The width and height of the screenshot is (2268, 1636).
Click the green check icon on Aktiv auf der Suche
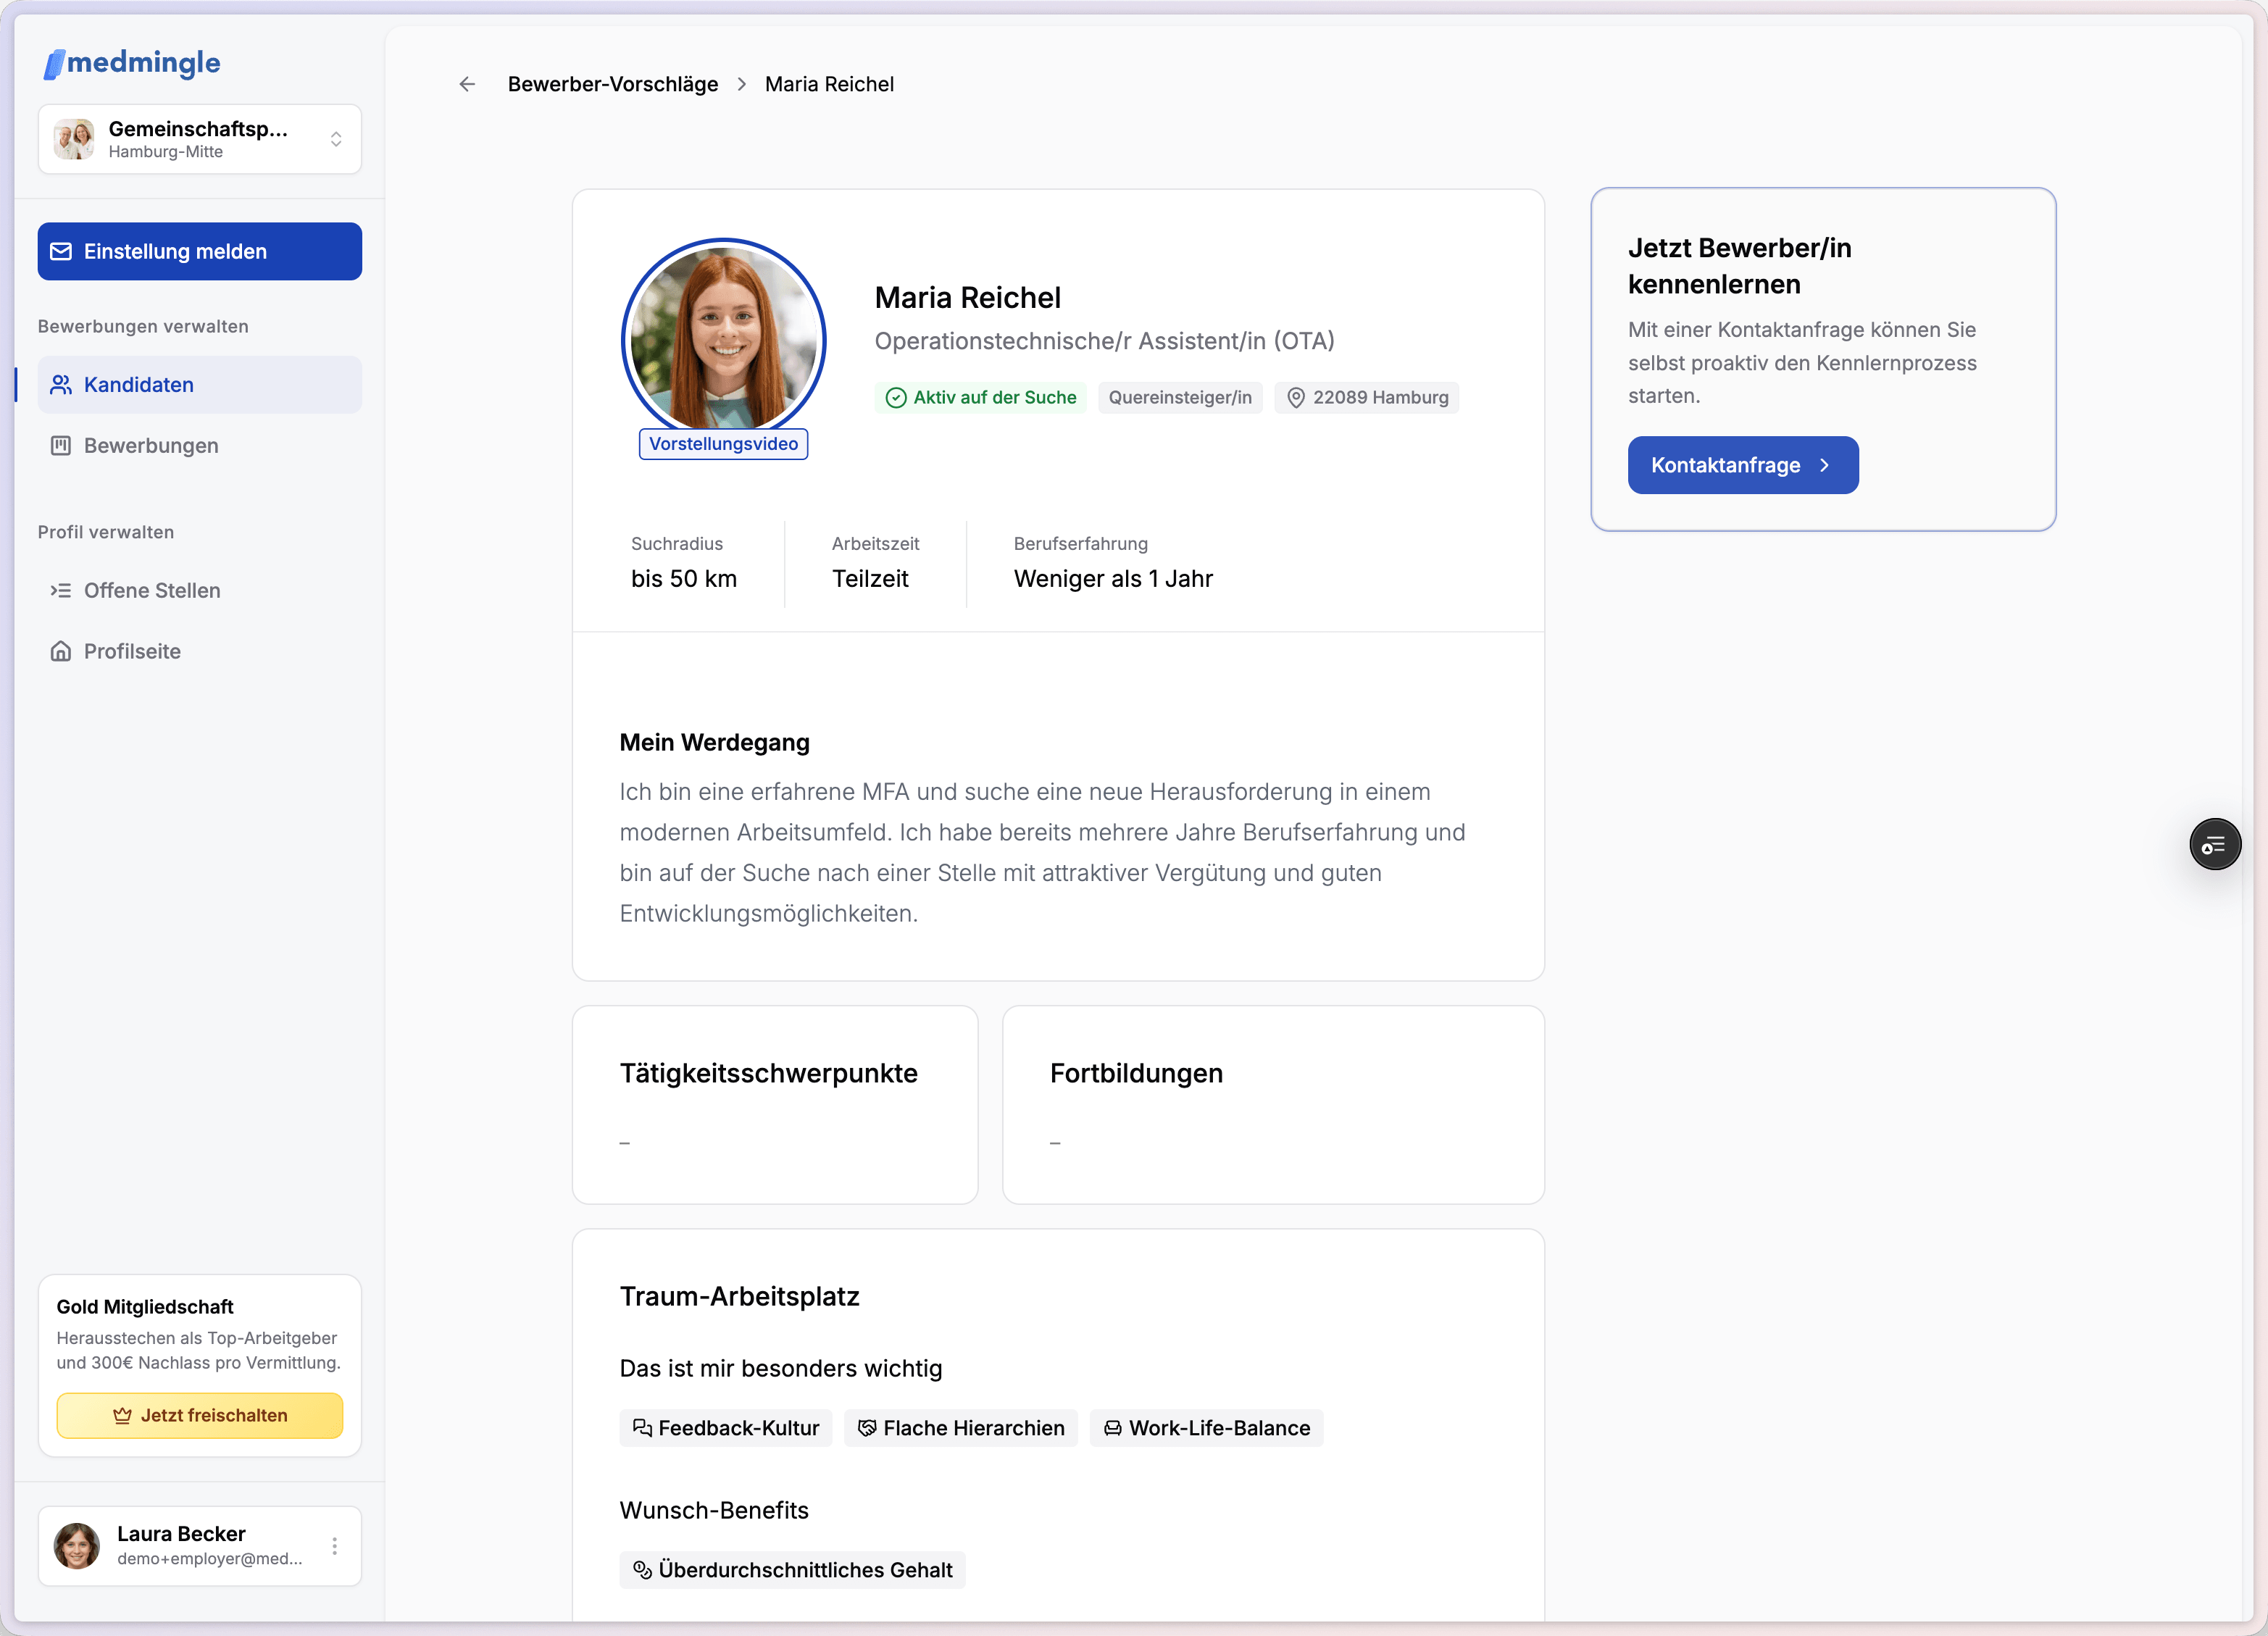(x=896, y=398)
